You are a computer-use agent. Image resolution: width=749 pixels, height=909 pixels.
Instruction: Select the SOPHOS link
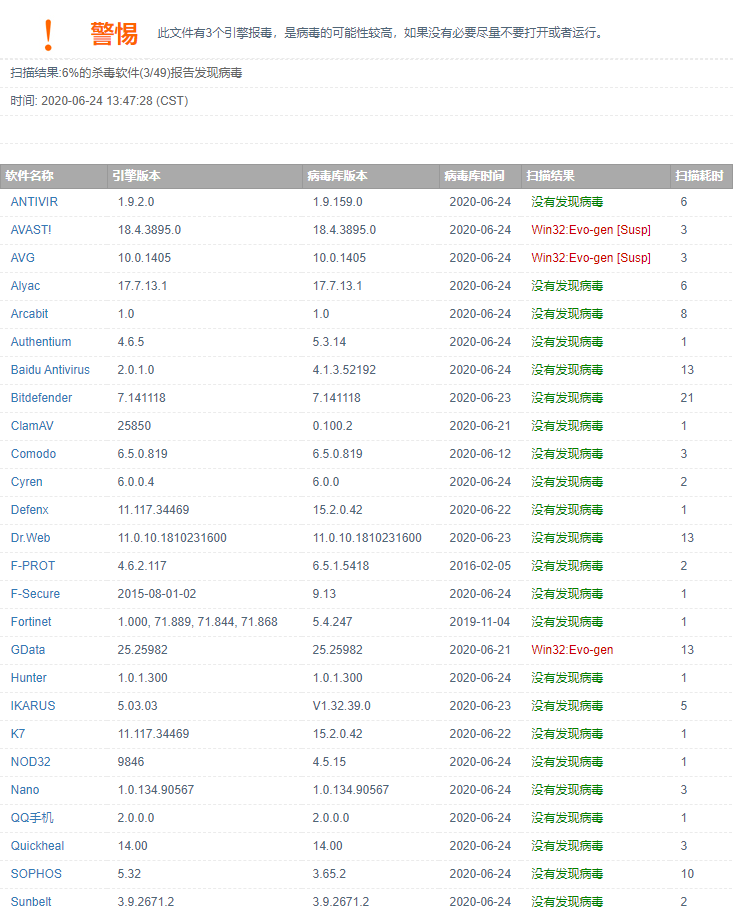tap(36, 874)
